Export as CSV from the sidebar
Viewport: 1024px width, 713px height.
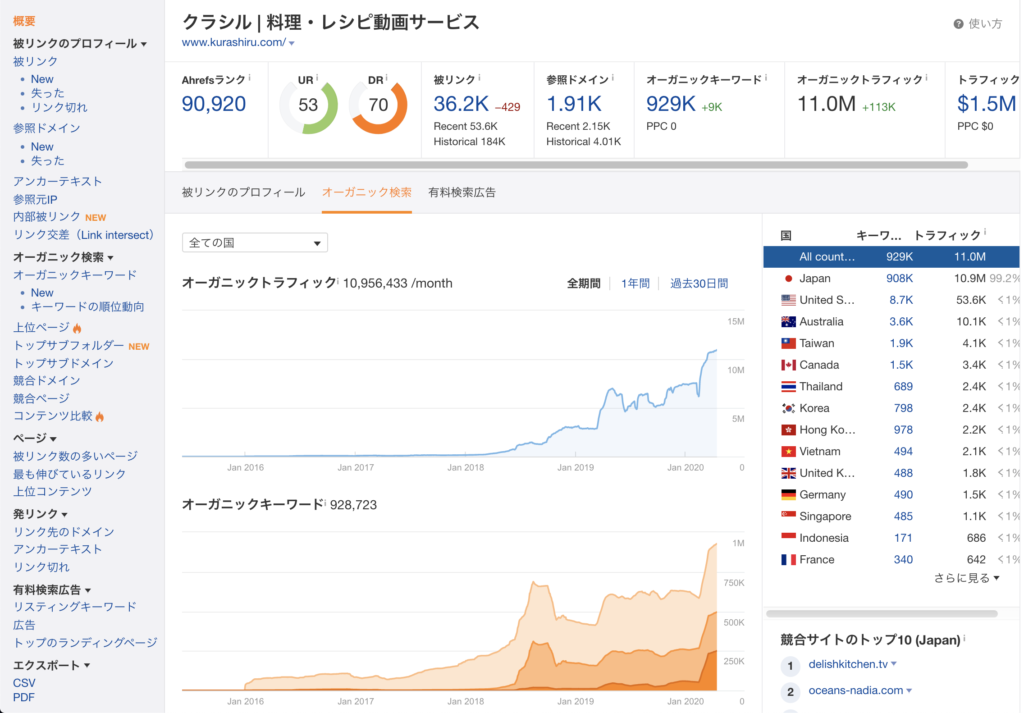tap(24, 683)
